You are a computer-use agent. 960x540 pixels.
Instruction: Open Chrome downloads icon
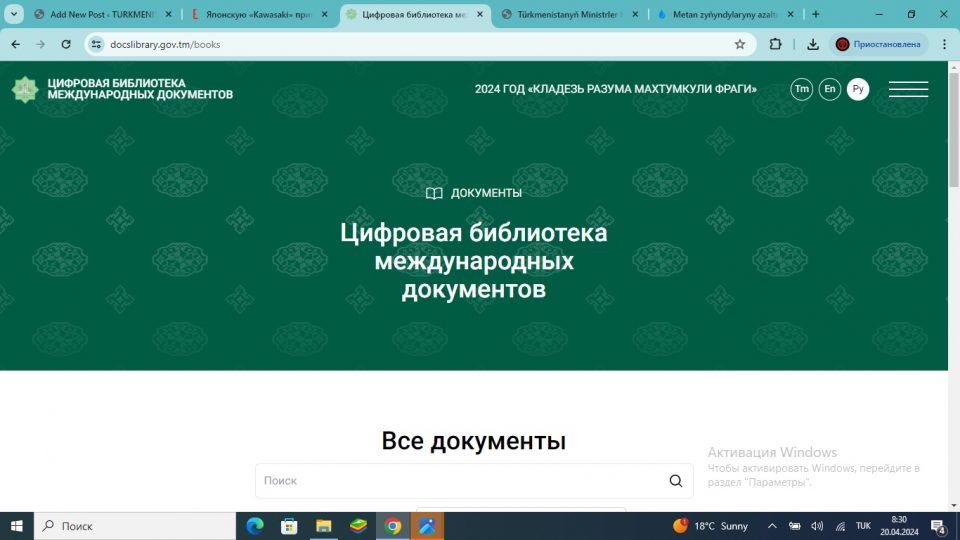pos(813,44)
